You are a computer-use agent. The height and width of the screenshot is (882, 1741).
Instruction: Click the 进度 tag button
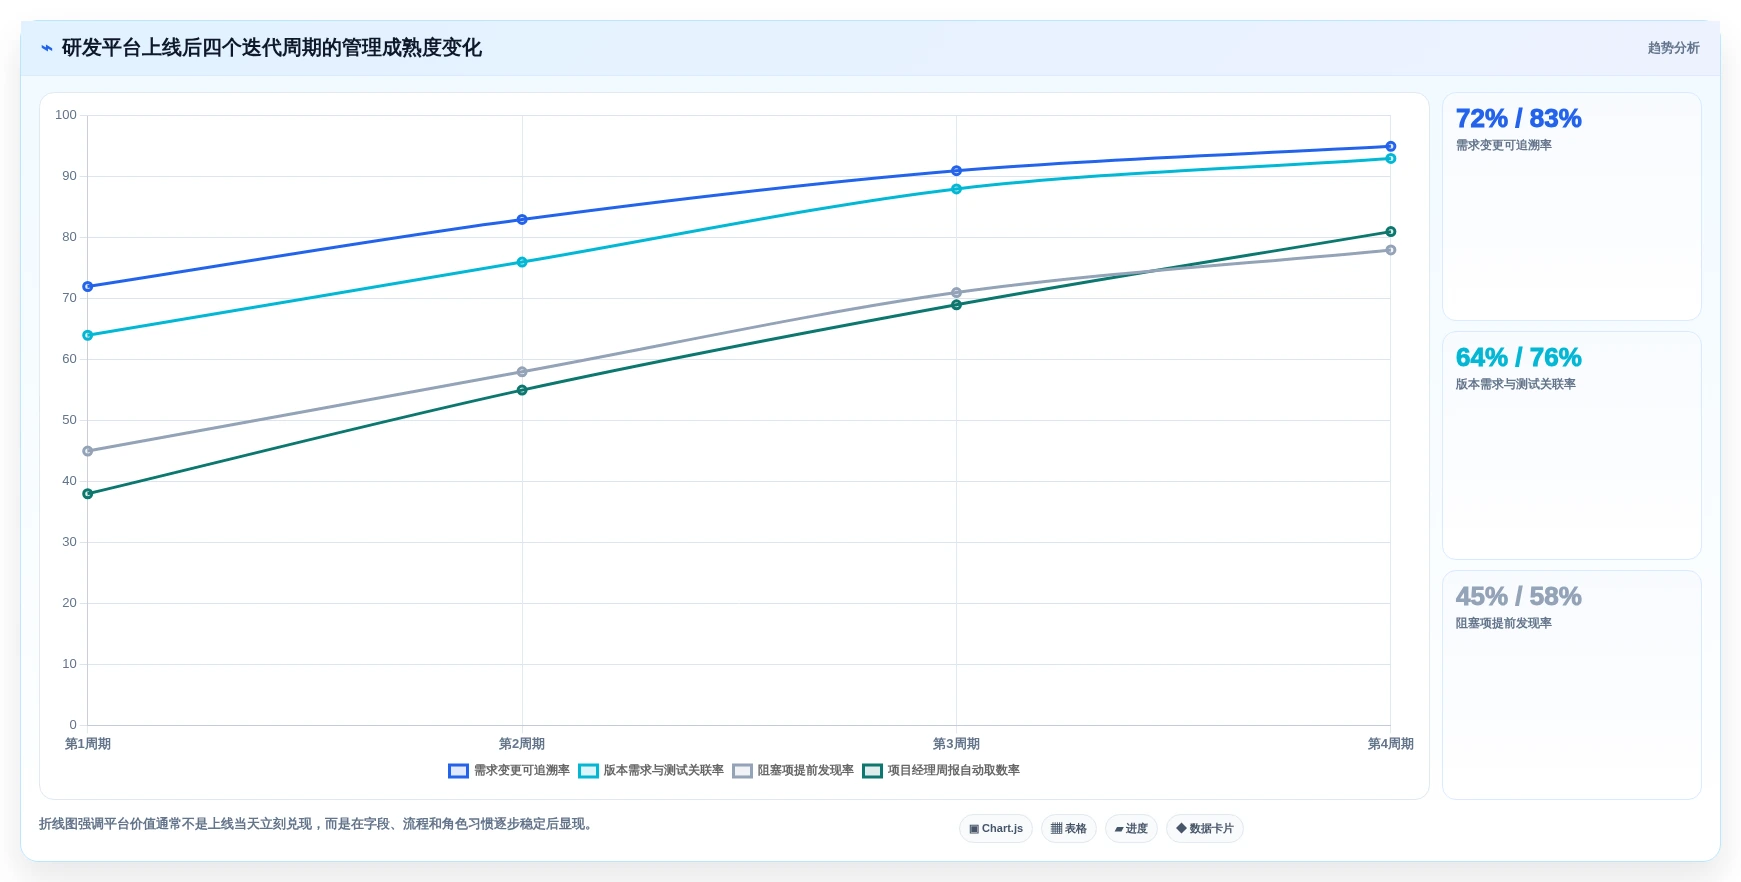[x=1131, y=829]
